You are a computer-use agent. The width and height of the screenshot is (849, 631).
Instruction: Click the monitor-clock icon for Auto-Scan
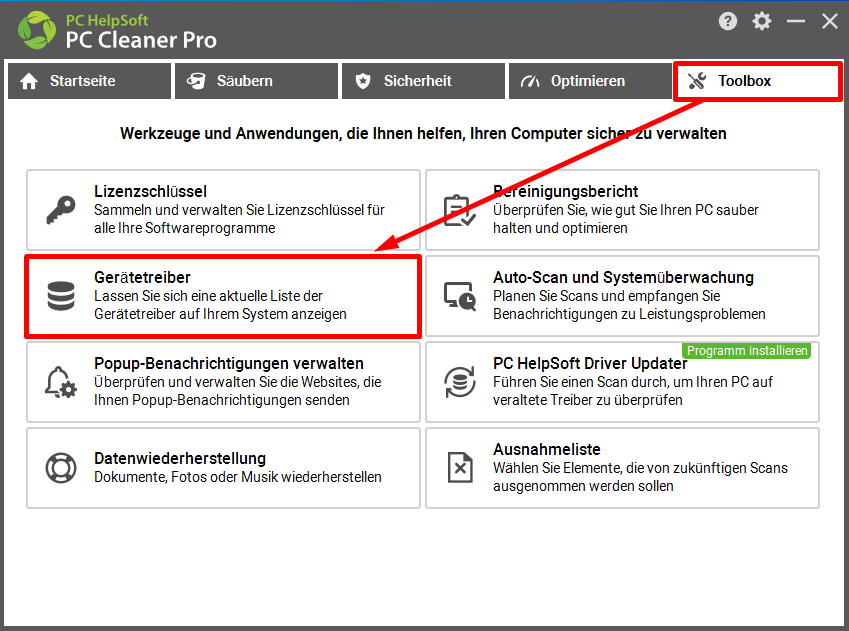point(460,296)
